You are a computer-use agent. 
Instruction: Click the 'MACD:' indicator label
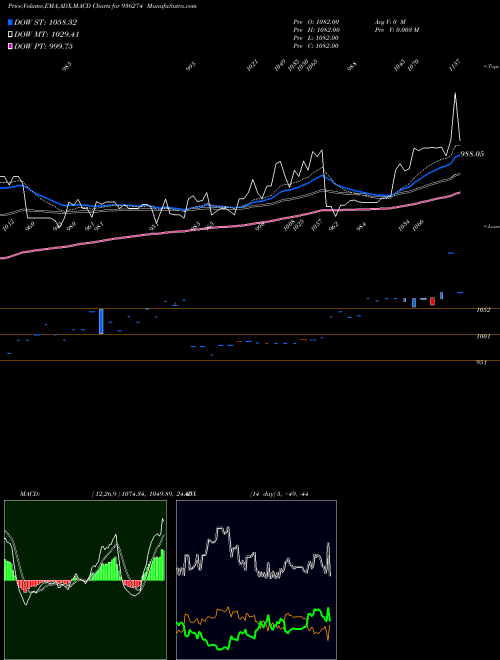pyautogui.click(x=29, y=494)
